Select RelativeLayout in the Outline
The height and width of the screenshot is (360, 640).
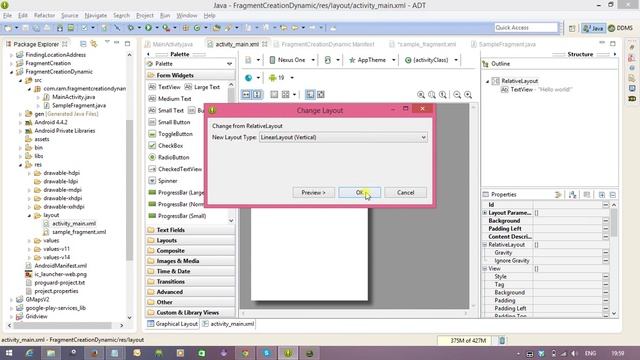pos(519,81)
